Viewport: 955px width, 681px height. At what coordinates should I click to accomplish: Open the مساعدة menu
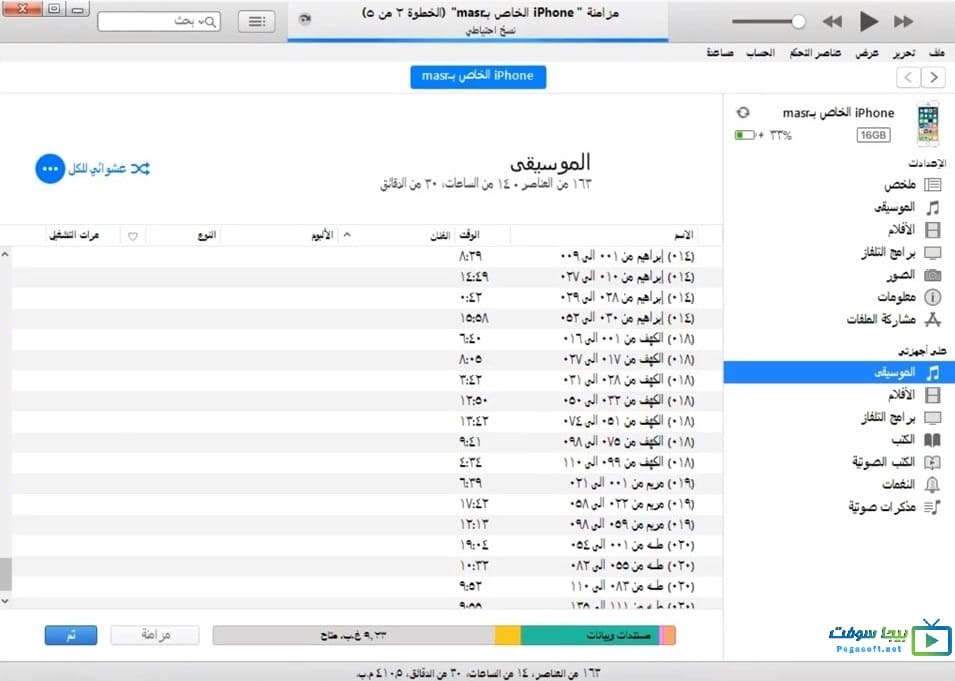719,53
